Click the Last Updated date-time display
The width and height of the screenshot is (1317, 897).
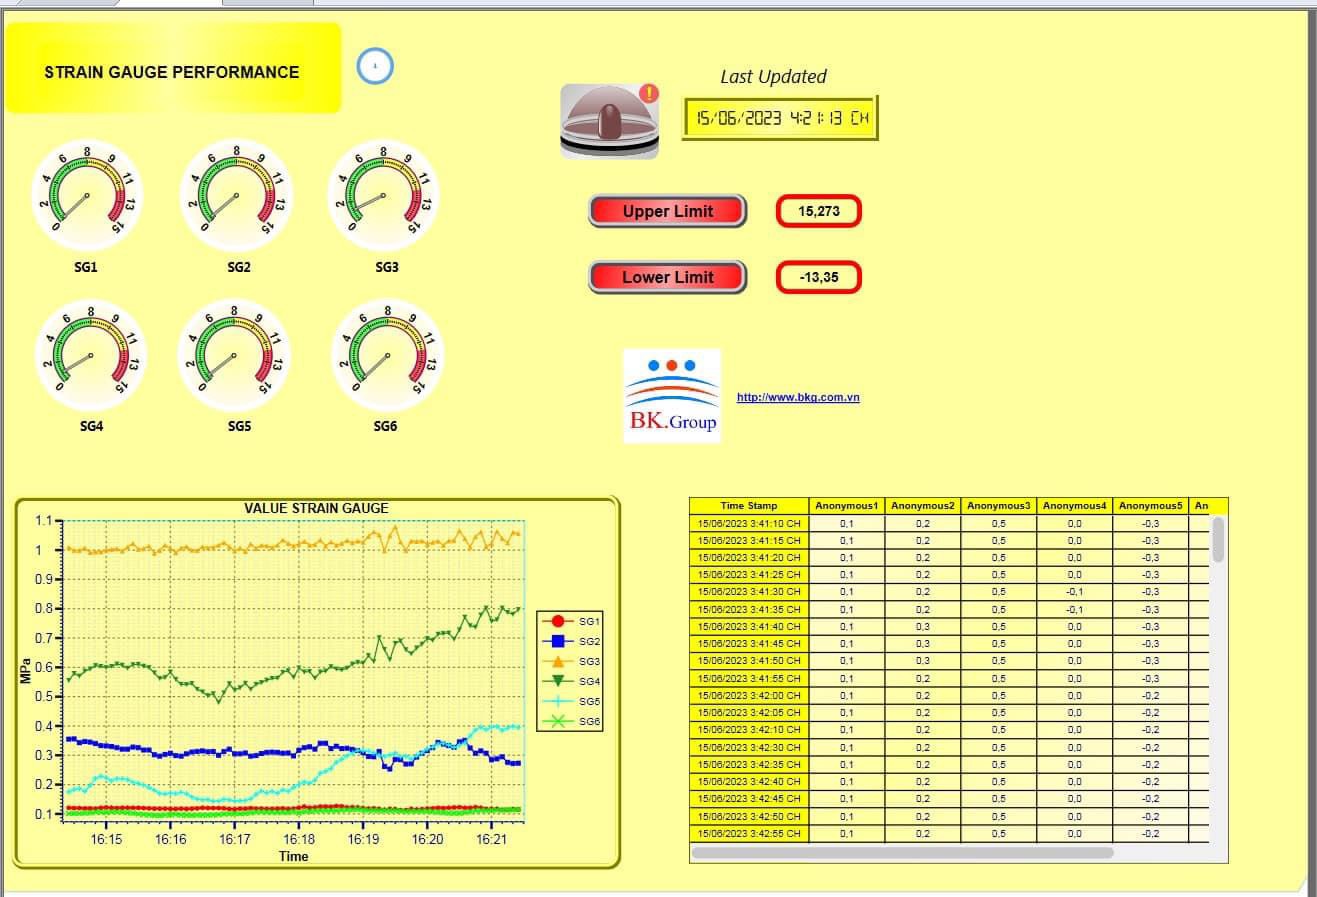(x=780, y=118)
